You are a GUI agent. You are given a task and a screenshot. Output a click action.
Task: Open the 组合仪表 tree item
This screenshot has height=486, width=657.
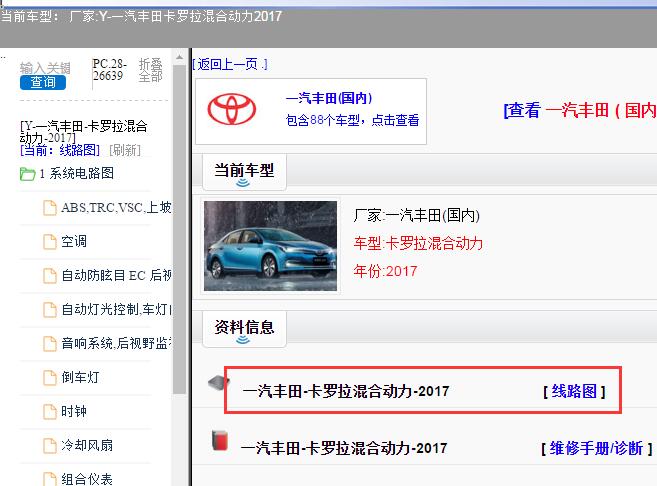[87, 479]
